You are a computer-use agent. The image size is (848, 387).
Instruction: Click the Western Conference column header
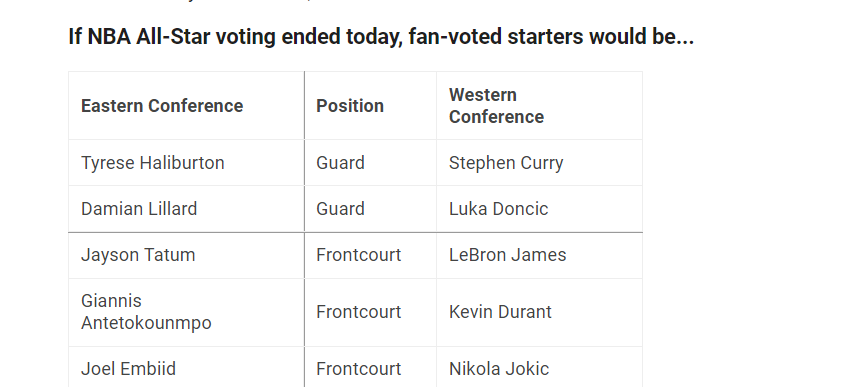[539, 105]
